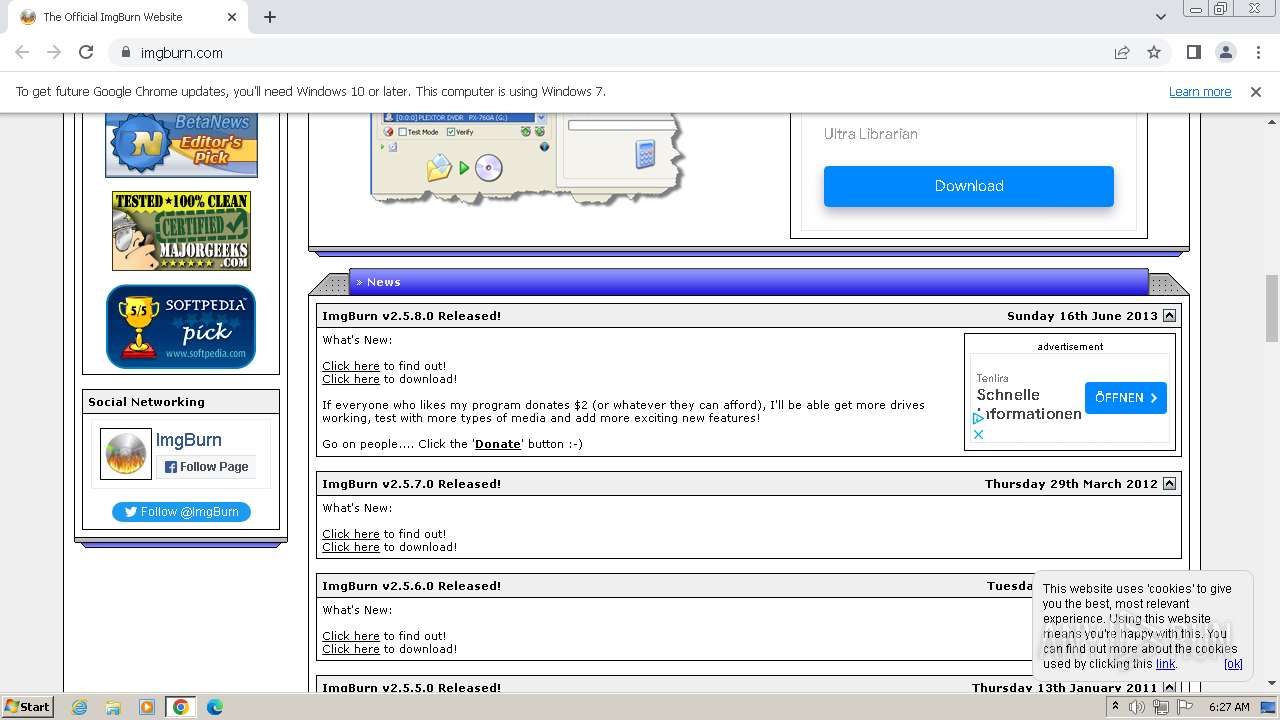Click the Donate link in the news

[x=498, y=444]
